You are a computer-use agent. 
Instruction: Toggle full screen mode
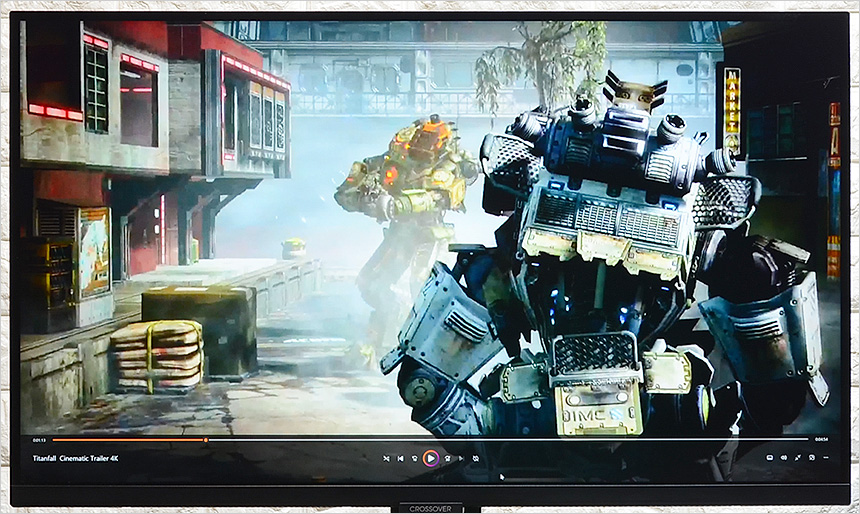click(798, 458)
